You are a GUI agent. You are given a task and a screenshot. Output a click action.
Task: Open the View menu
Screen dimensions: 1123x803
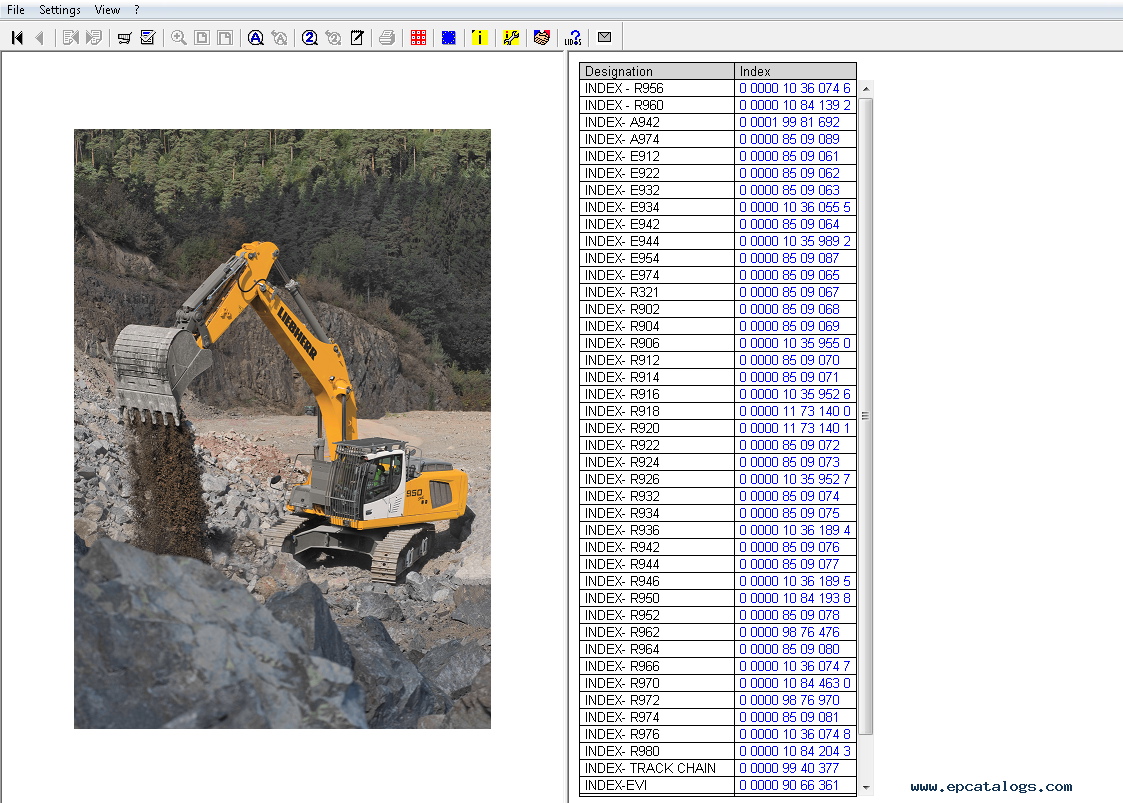(107, 9)
